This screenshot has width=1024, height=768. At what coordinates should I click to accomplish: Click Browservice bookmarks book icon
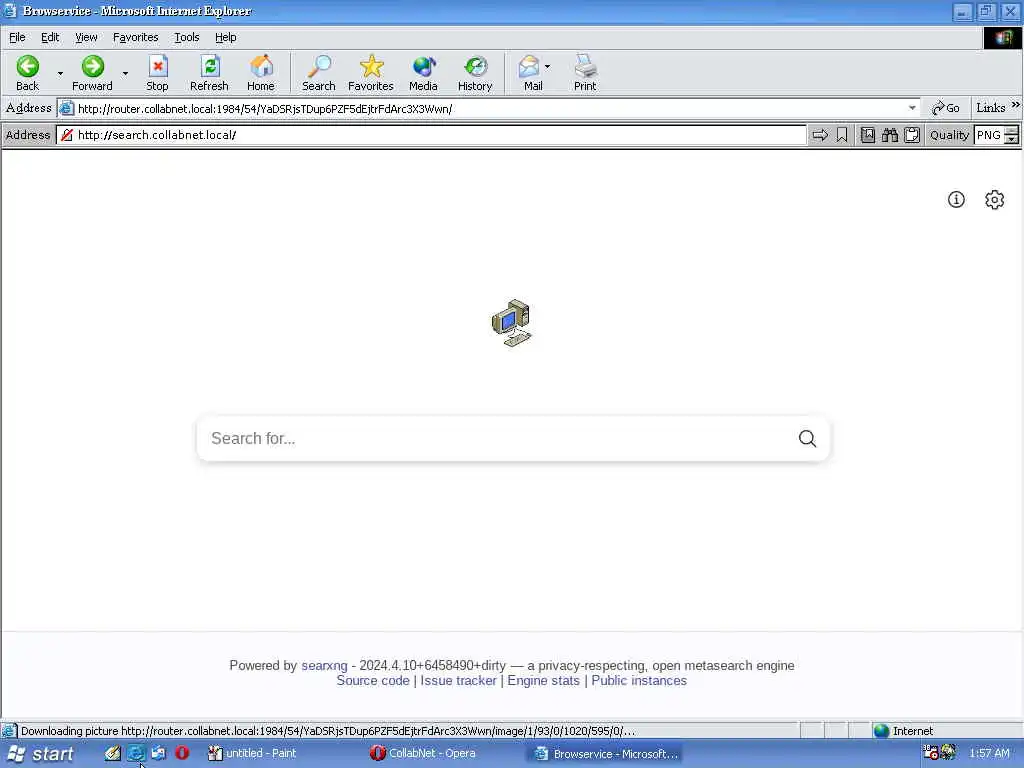tap(867, 135)
